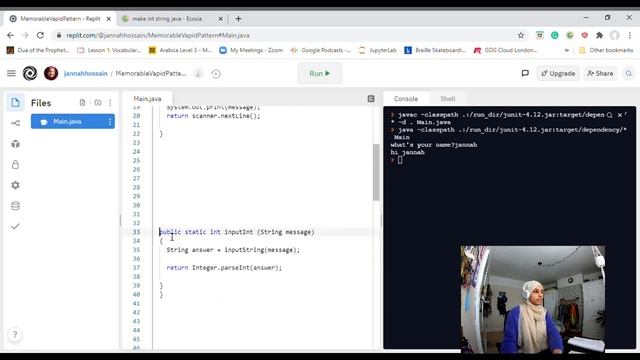640x360 pixels.
Task: Open the chat comment icon
Action: pyautogui.click(x=525, y=73)
